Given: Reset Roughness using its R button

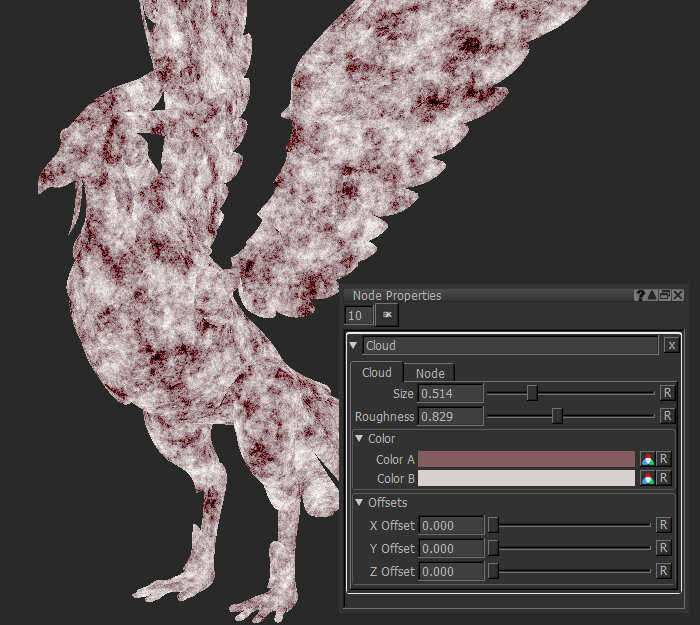Looking at the screenshot, I should point(666,415).
